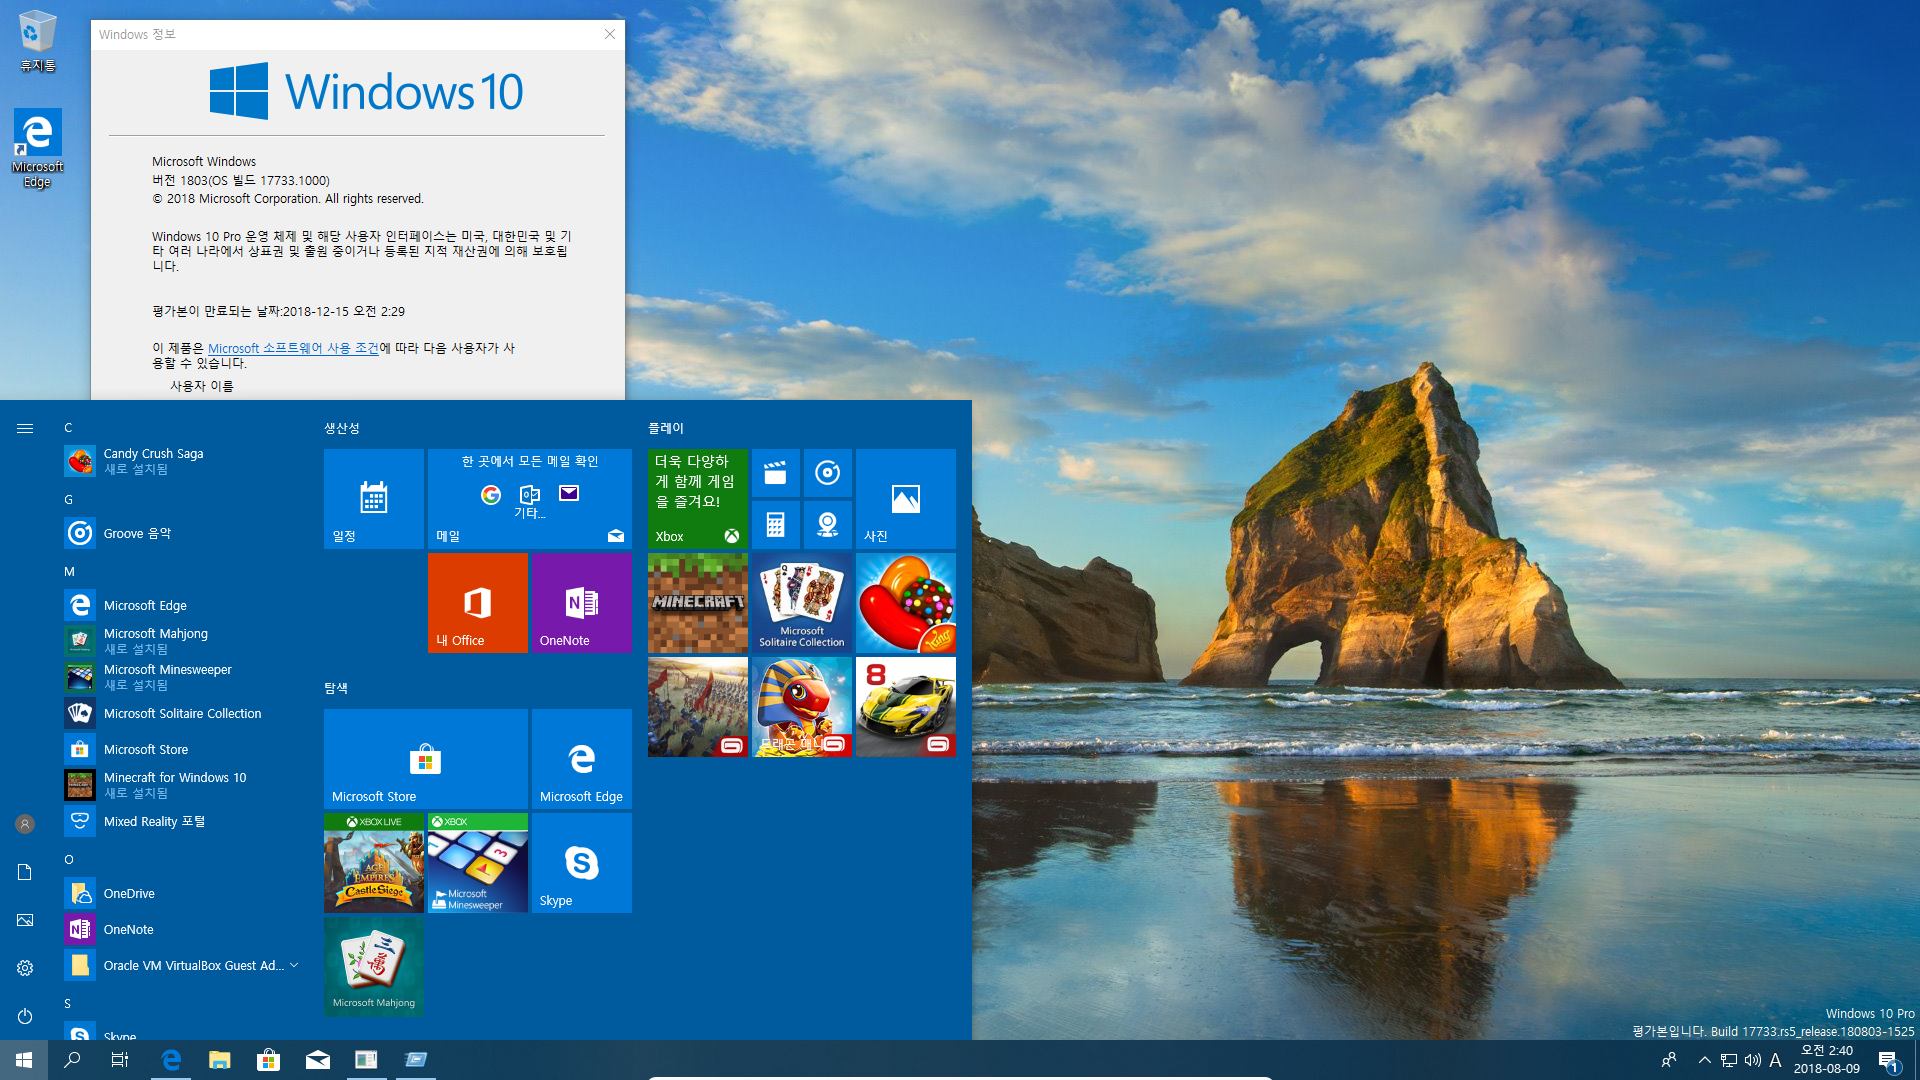Jump to letter M section header
This screenshot has height=1080, width=1920.
click(x=69, y=572)
